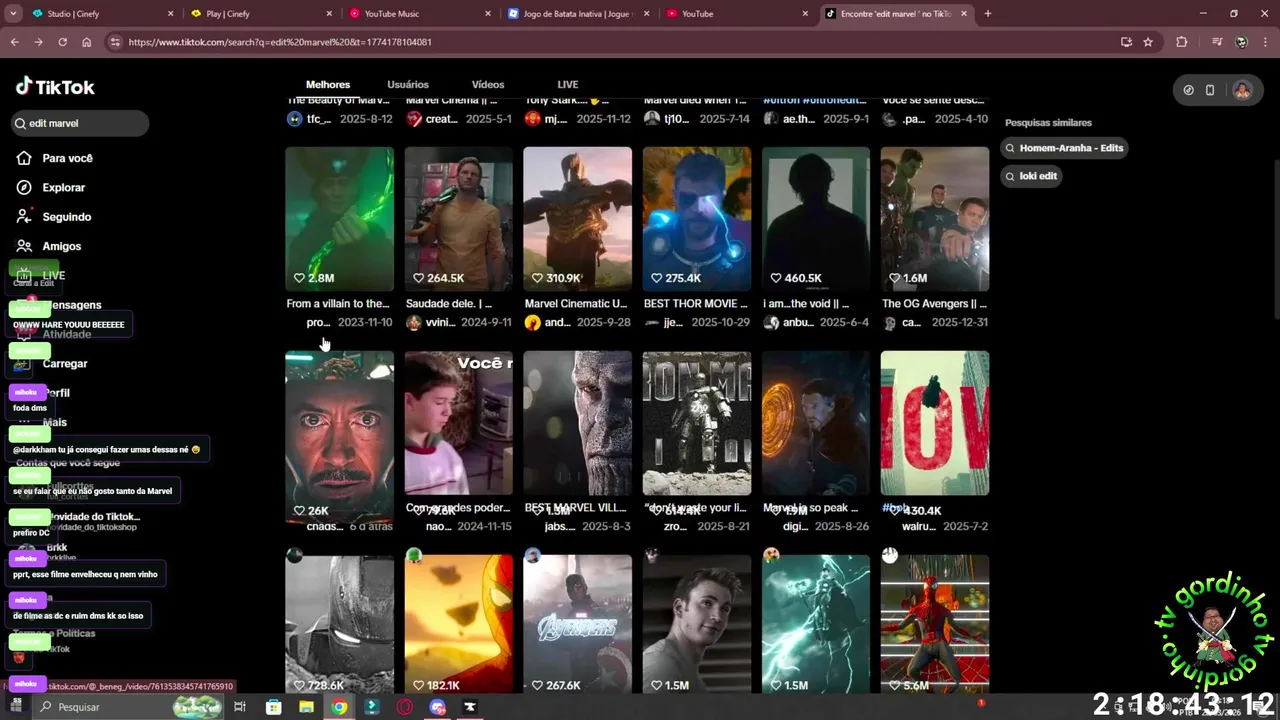Open Microsoft Store on the taskbar
The height and width of the screenshot is (720, 1280).
(x=274, y=707)
